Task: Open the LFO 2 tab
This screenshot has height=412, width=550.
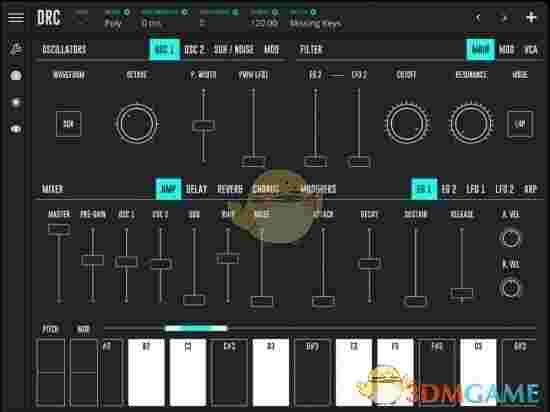Action: [x=504, y=189]
